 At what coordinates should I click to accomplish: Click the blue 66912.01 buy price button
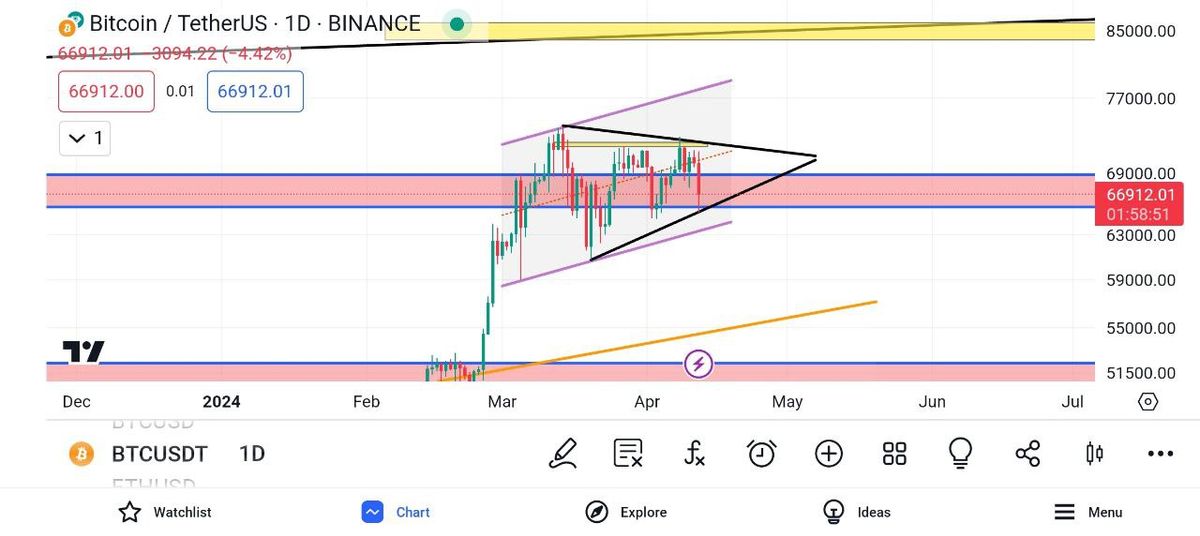coord(255,92)
